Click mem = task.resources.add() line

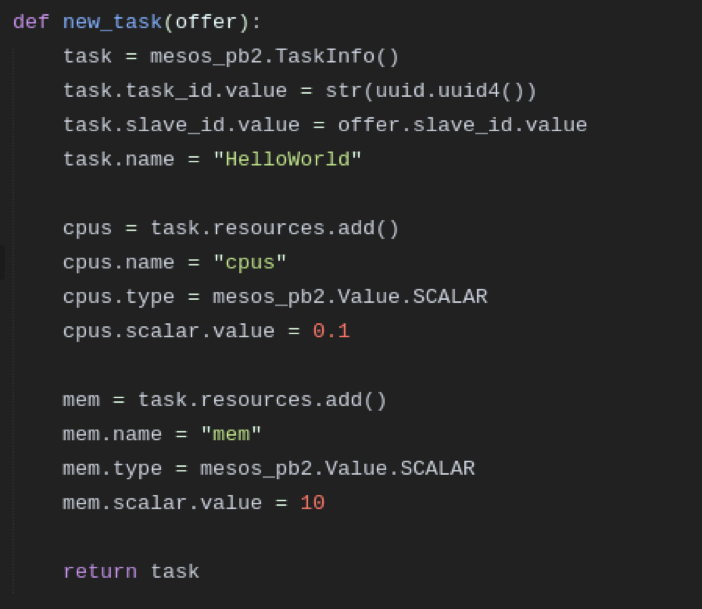[224, 400]
